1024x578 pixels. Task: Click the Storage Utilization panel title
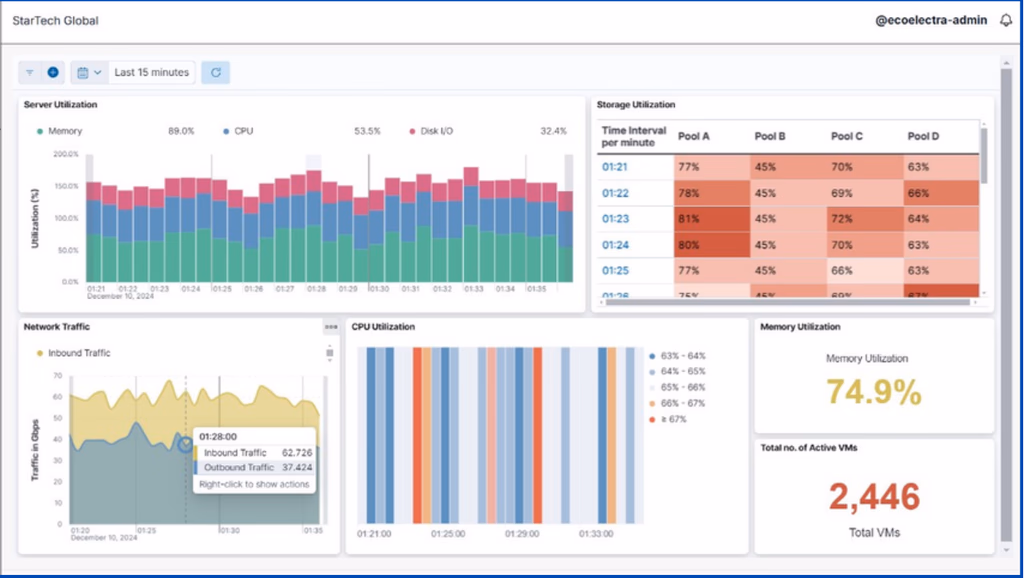[636, 104]
